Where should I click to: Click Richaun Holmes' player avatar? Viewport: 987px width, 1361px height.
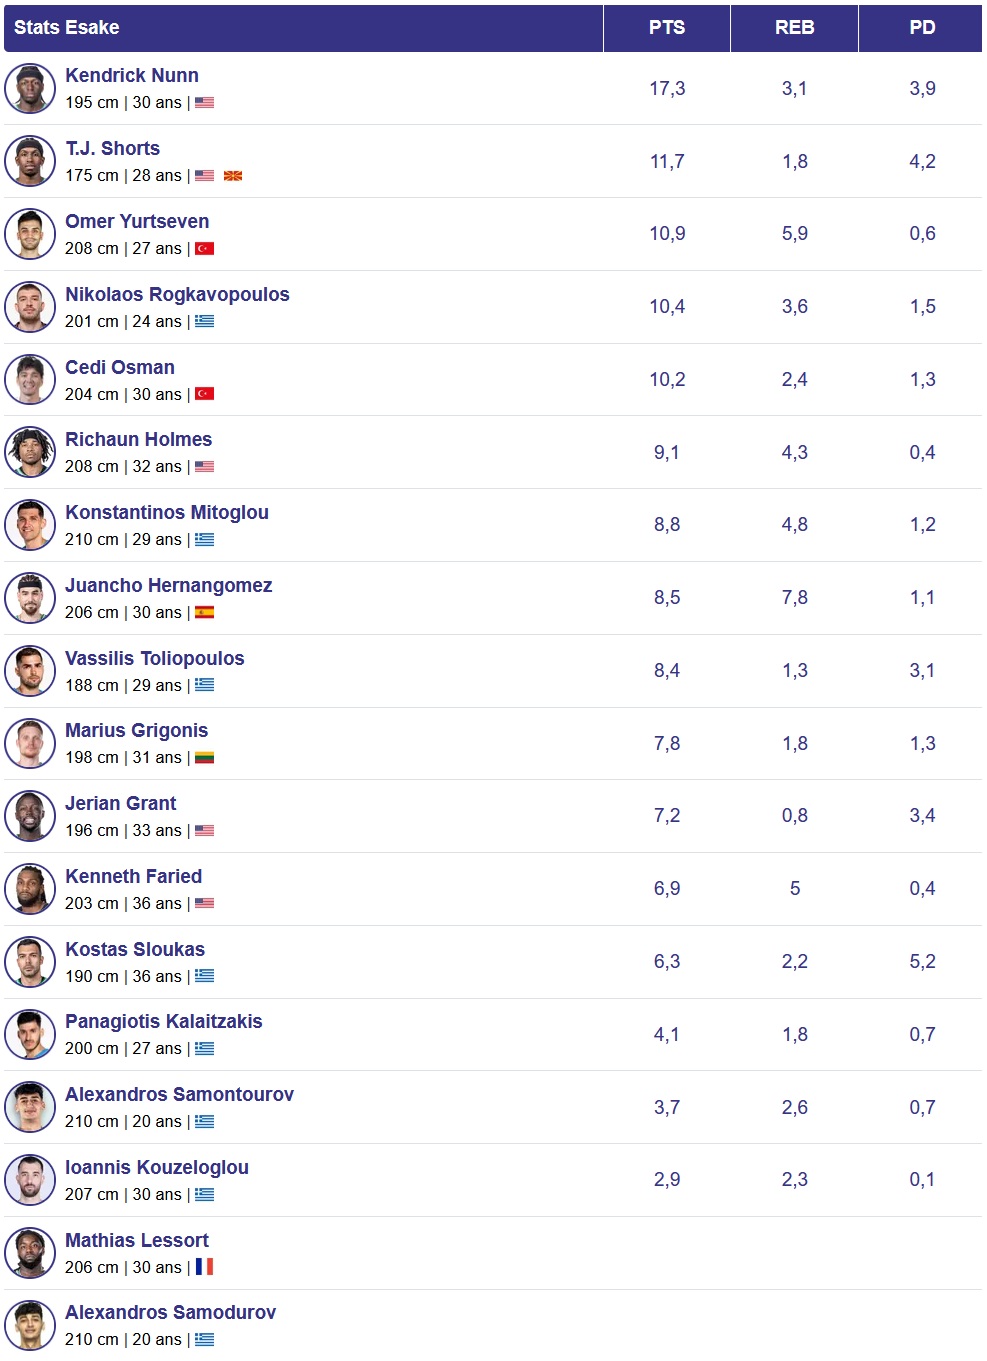click(x=30, y=452)
